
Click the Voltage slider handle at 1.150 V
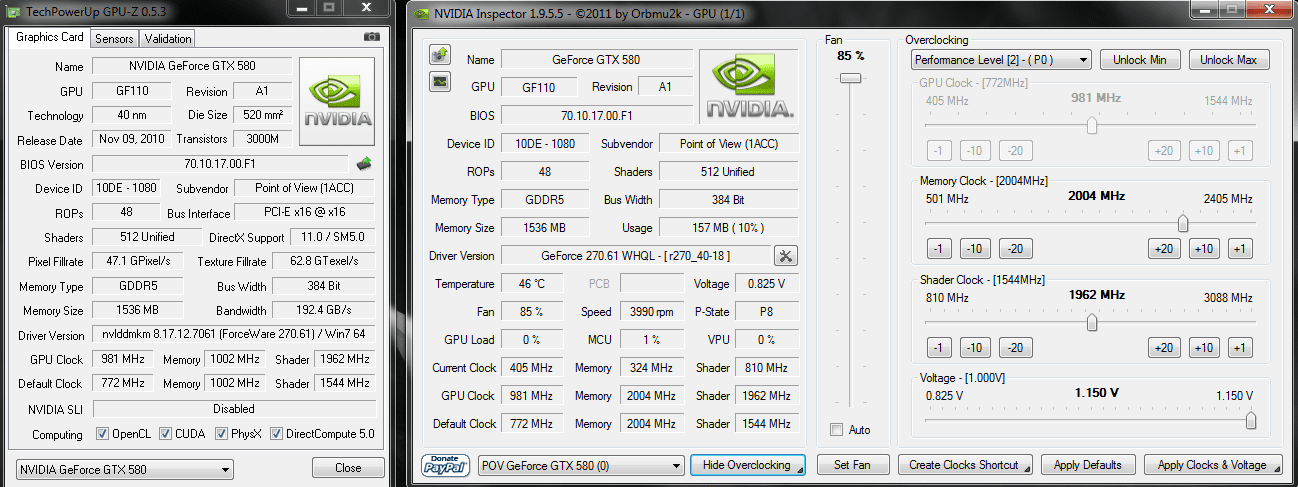click(1250, 421)
